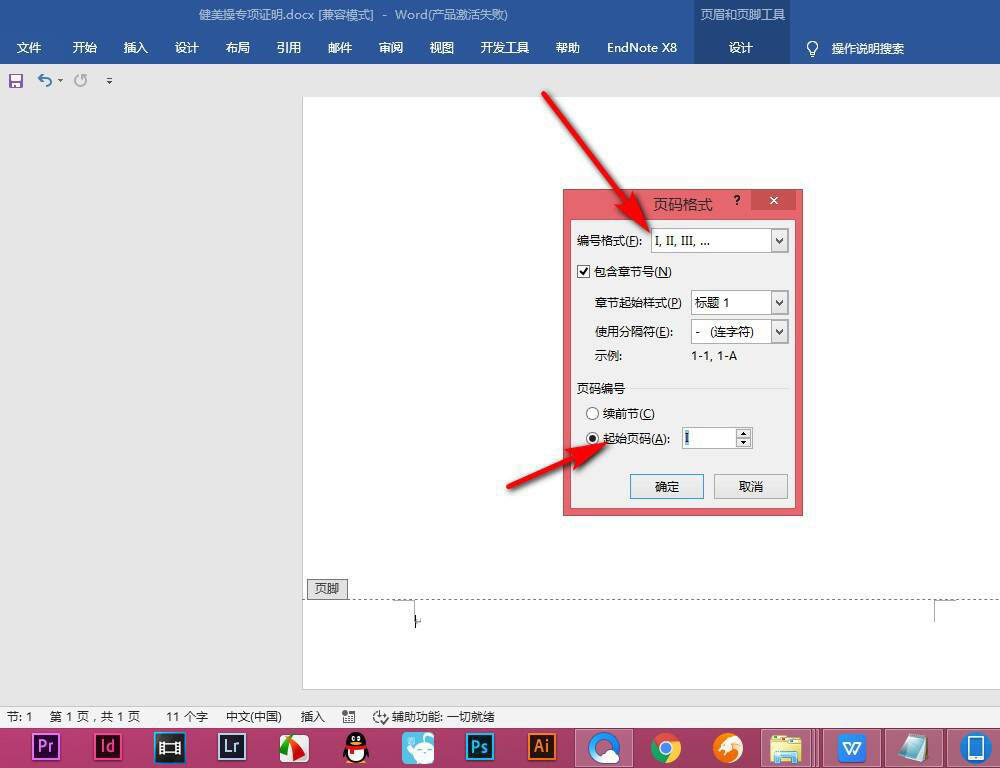Click the help question mark in 页码格式 dialog
Viewport: 1000px width, 768px height.
pos(737,200)
